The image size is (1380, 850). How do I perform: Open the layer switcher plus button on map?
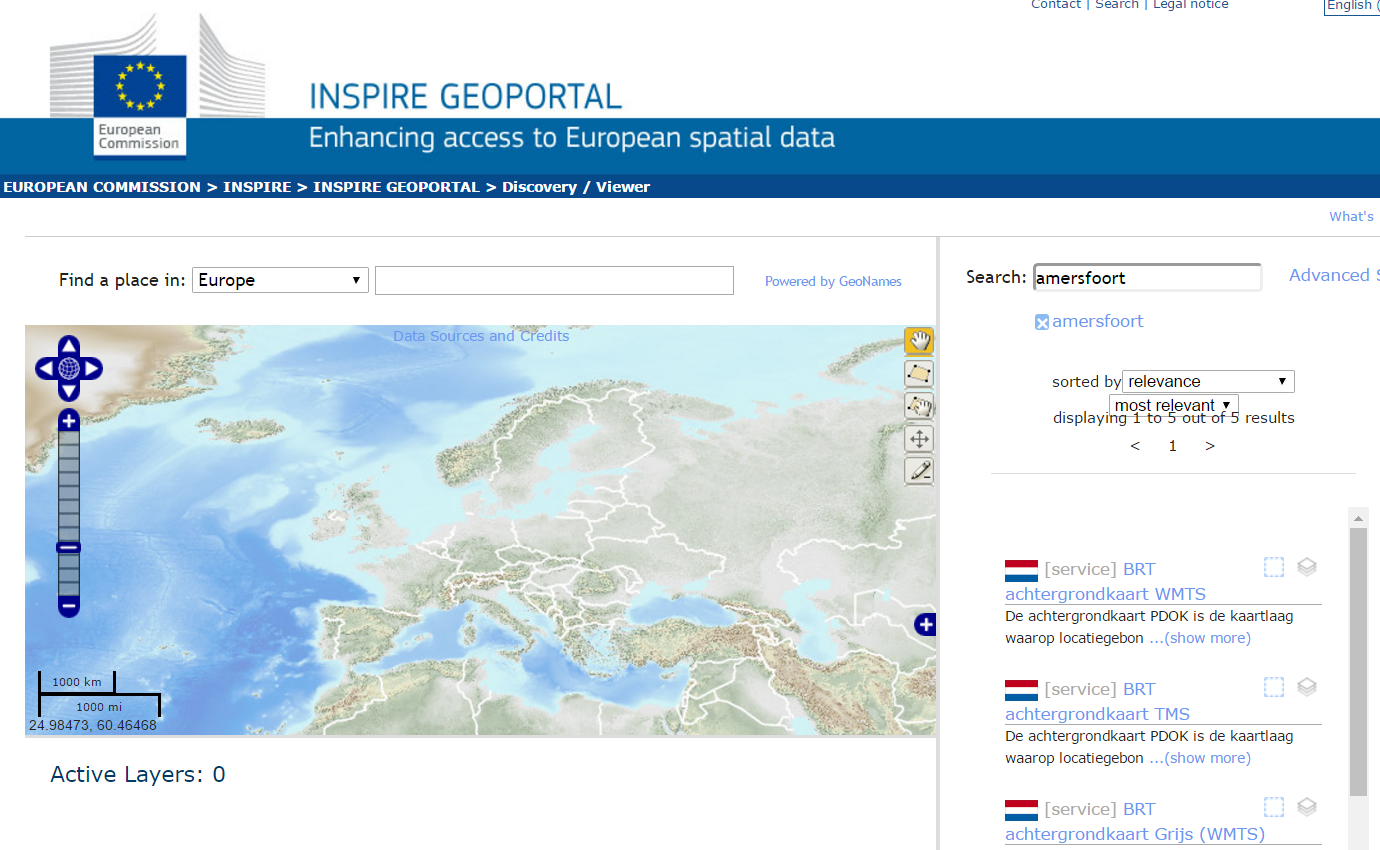tap(925, 625)
